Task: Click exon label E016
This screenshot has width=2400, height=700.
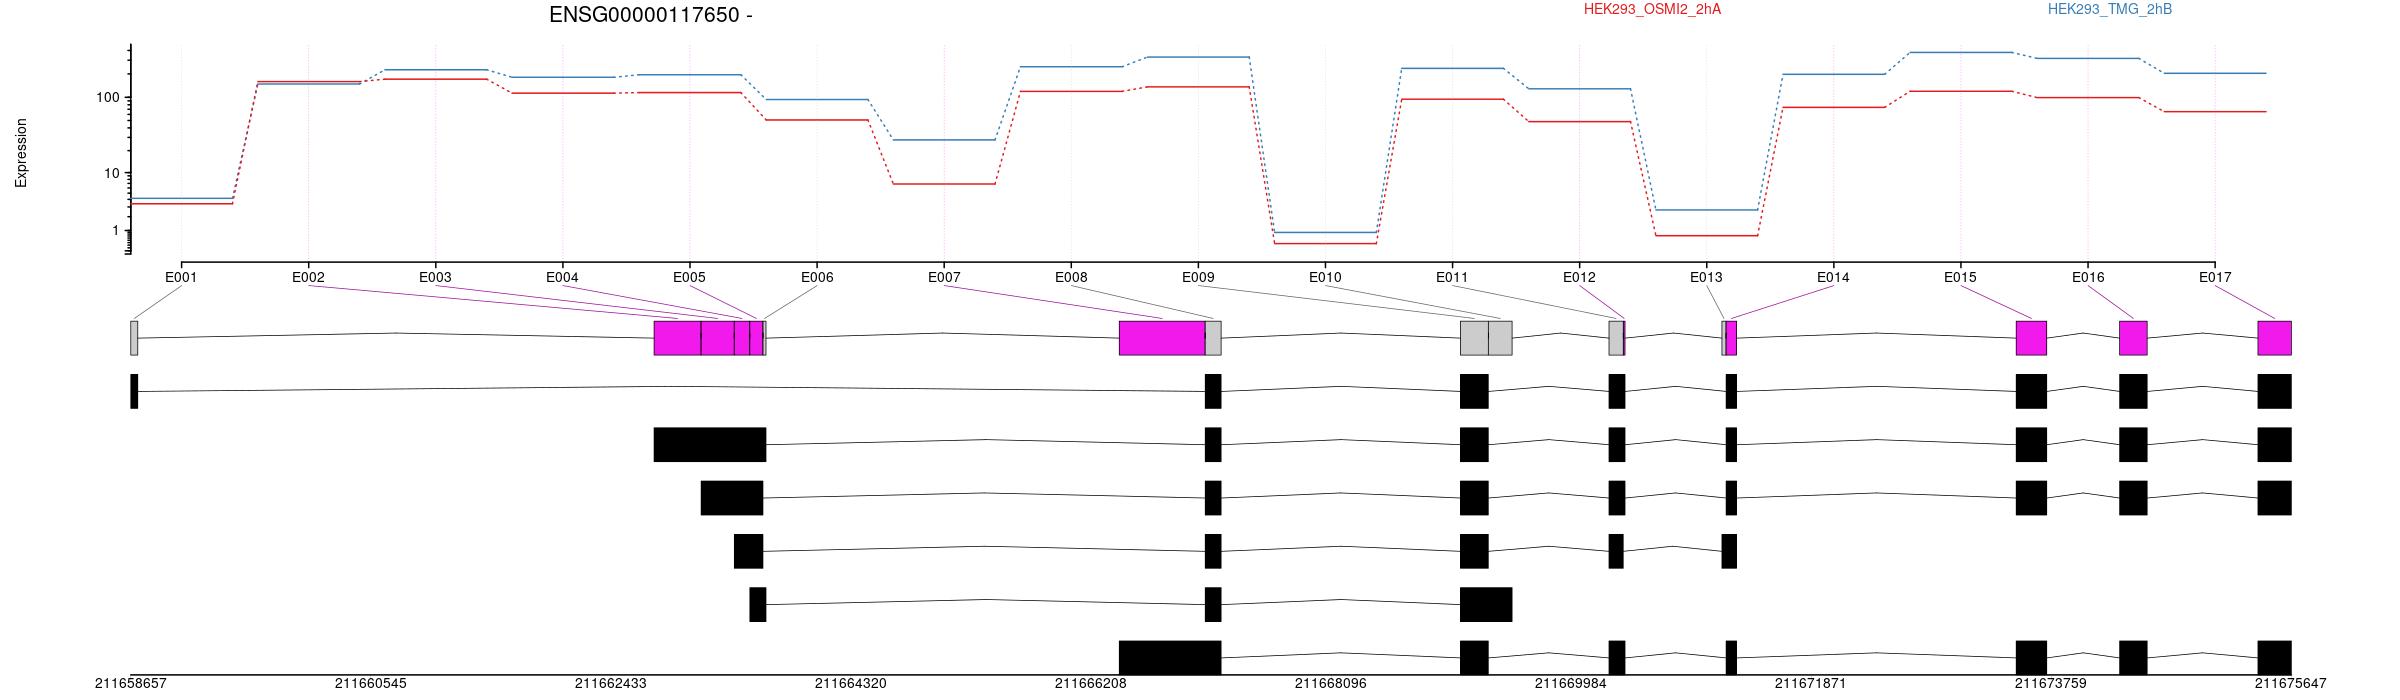Action: [x=2087, y=277]
